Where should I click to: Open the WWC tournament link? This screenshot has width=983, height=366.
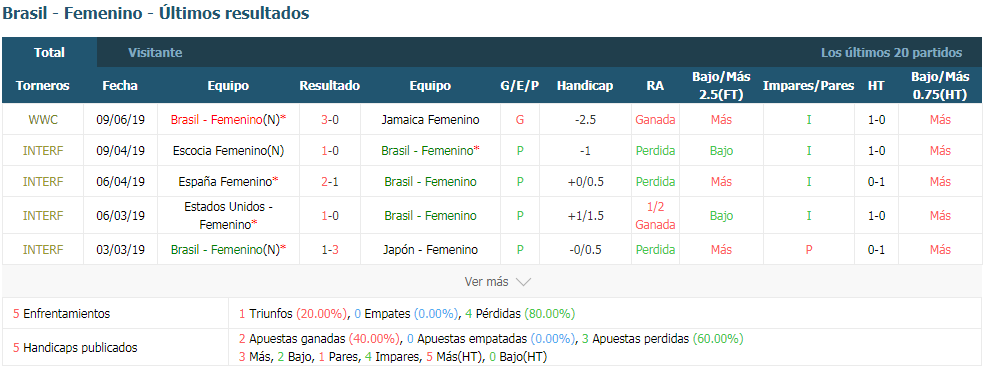pyautogui.click(x=43, y=120)
